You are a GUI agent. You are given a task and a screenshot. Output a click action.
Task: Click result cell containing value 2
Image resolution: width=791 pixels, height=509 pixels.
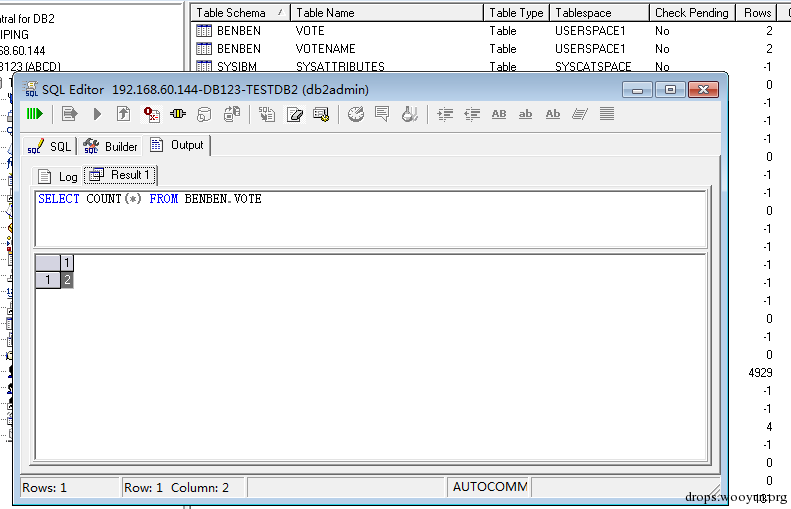(x=67, y=280)
